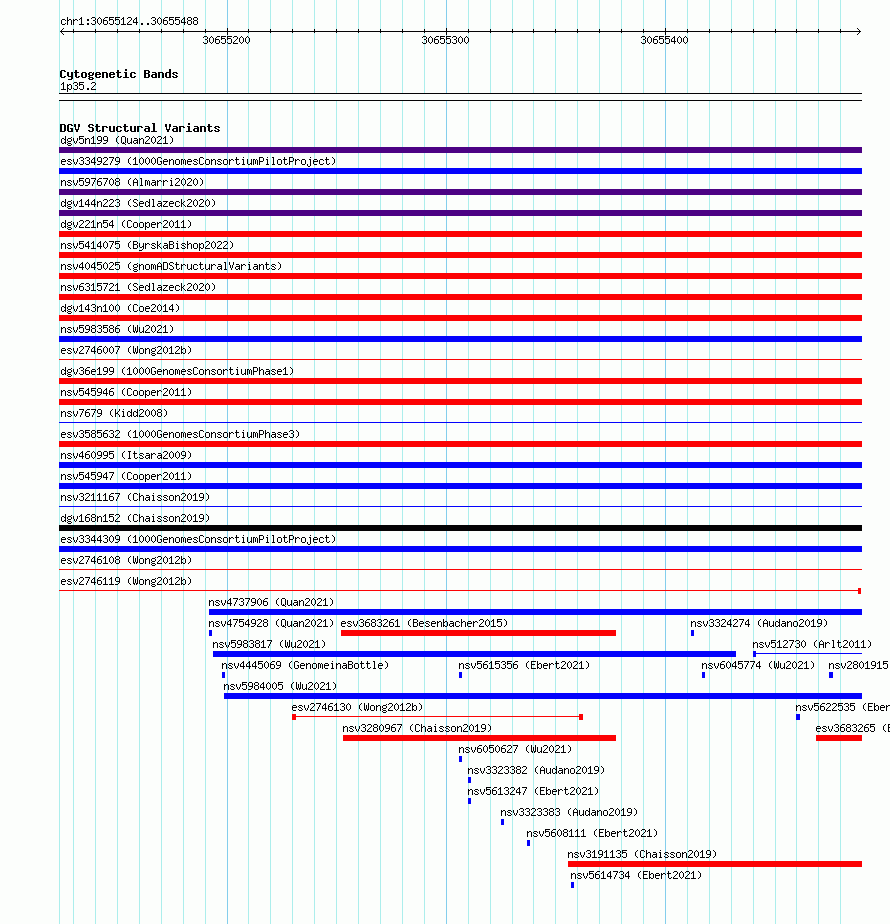Click the thin red bar under esv2746130
This screenshot has width=890, height=924.
438,717
